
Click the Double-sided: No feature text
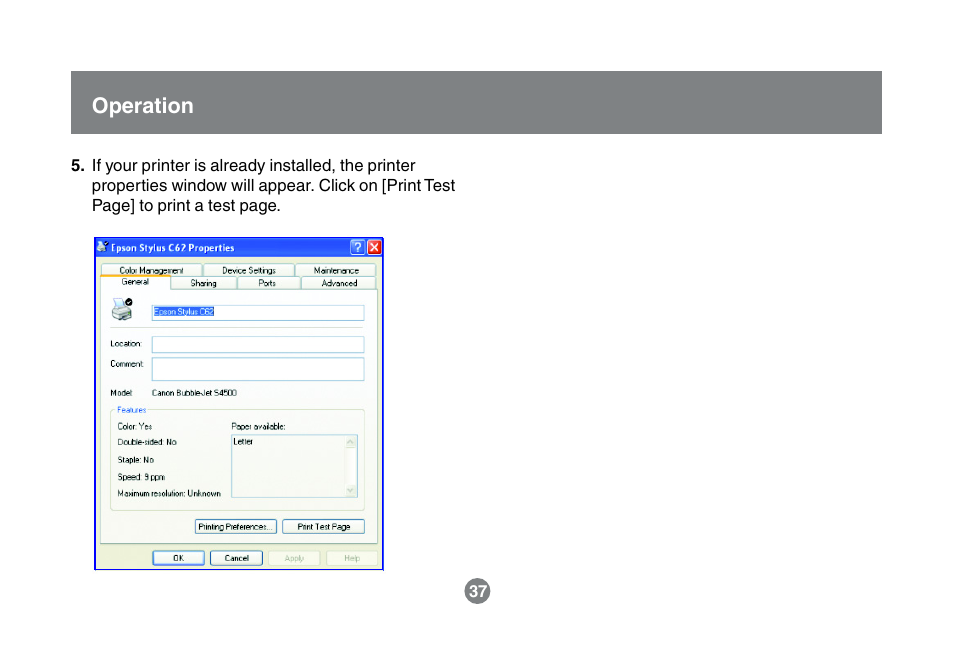click(147, 442)
